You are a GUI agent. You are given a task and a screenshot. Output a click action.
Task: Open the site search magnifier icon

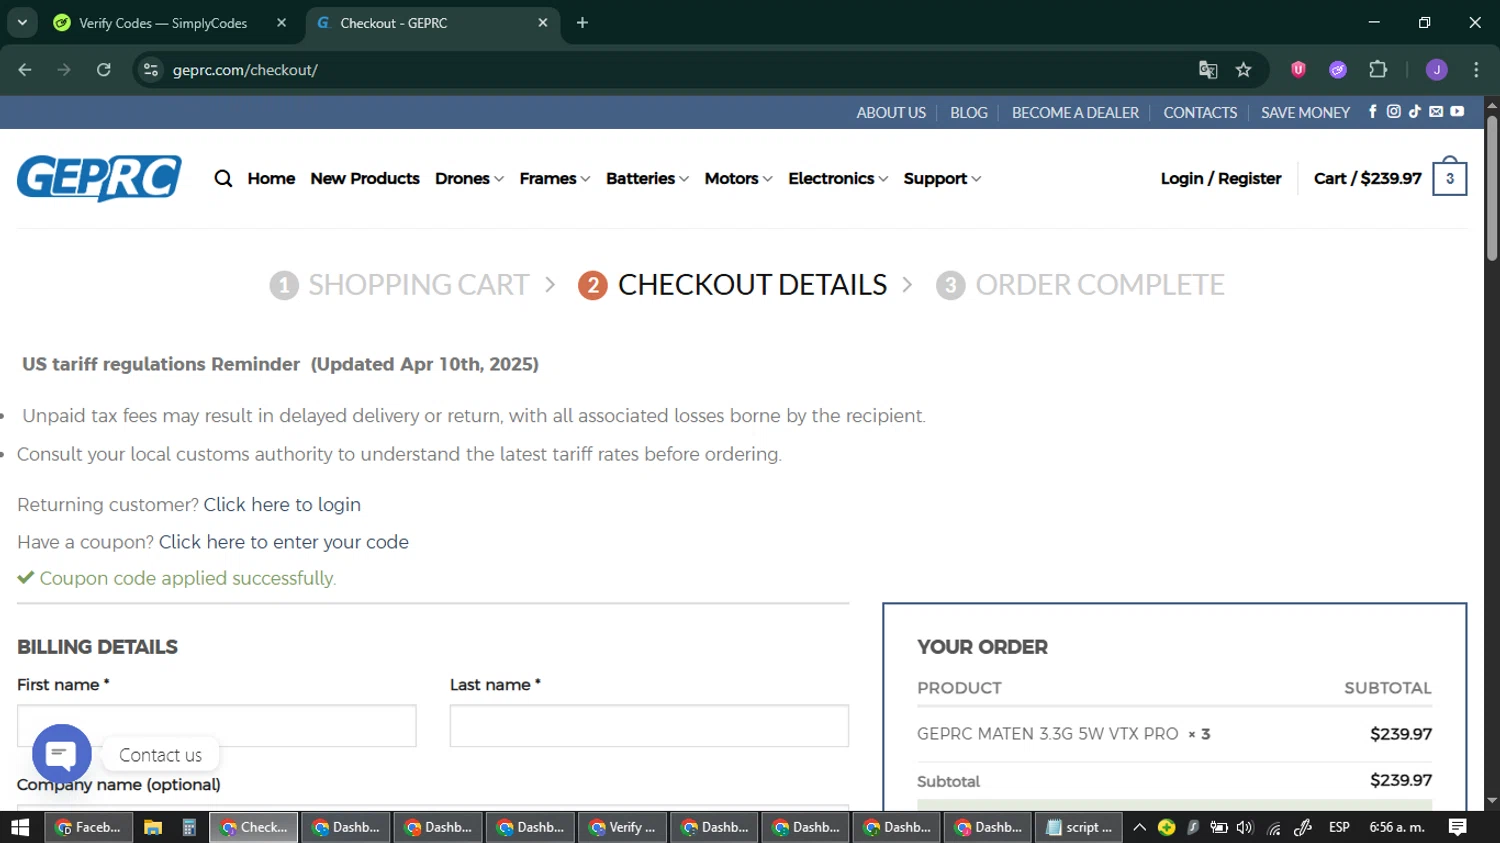pyautogui.click(x=223, y=178)
